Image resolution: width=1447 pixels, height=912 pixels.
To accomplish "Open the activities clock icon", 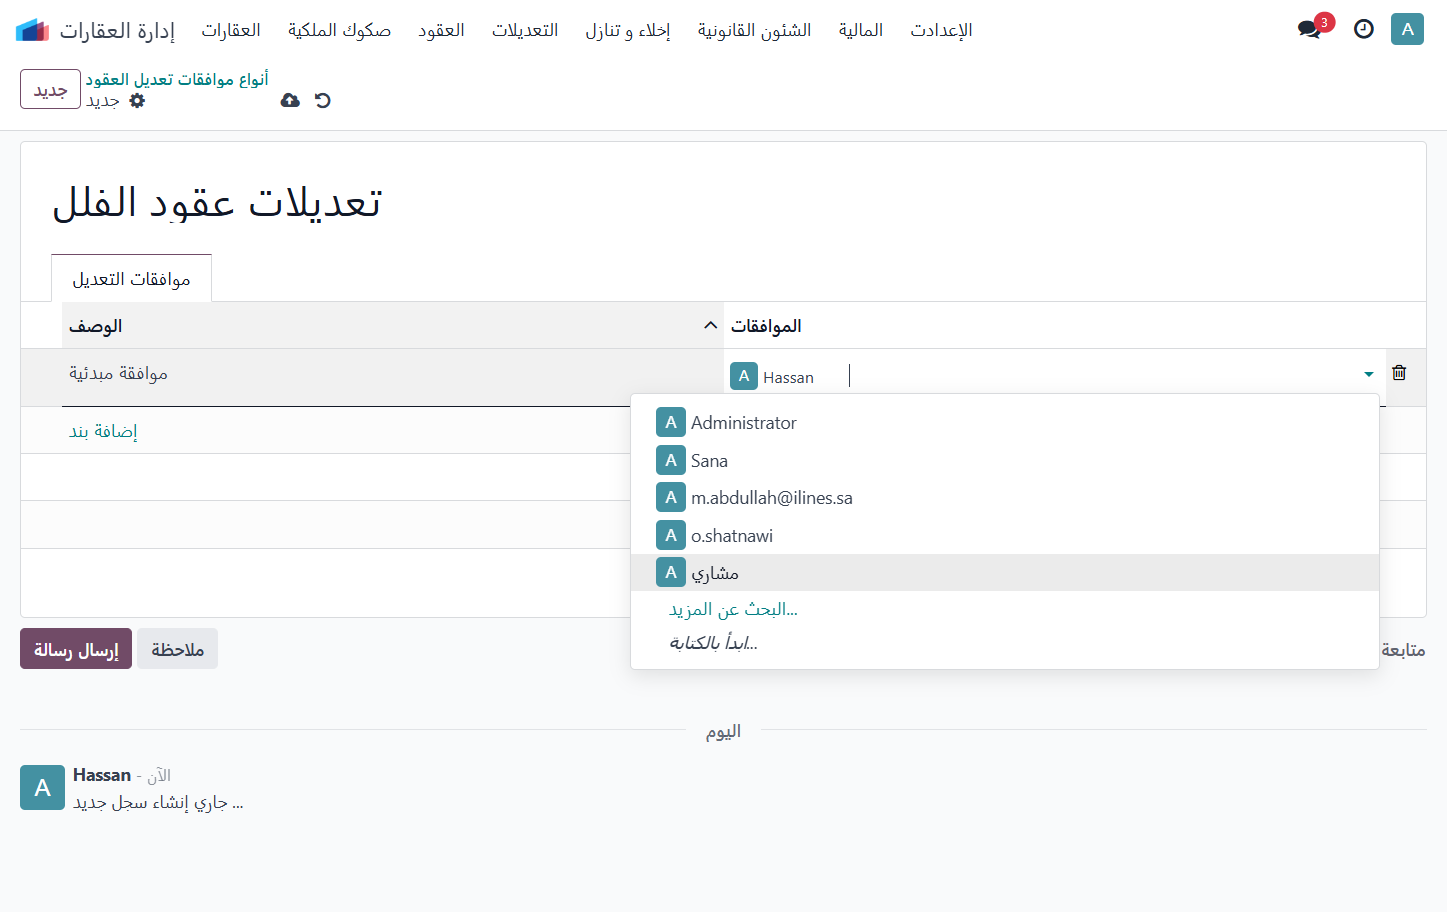I will click(1364, 29).
